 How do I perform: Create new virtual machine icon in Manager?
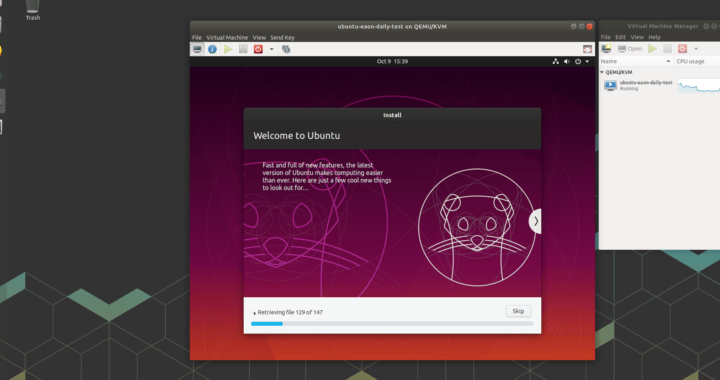606,49
